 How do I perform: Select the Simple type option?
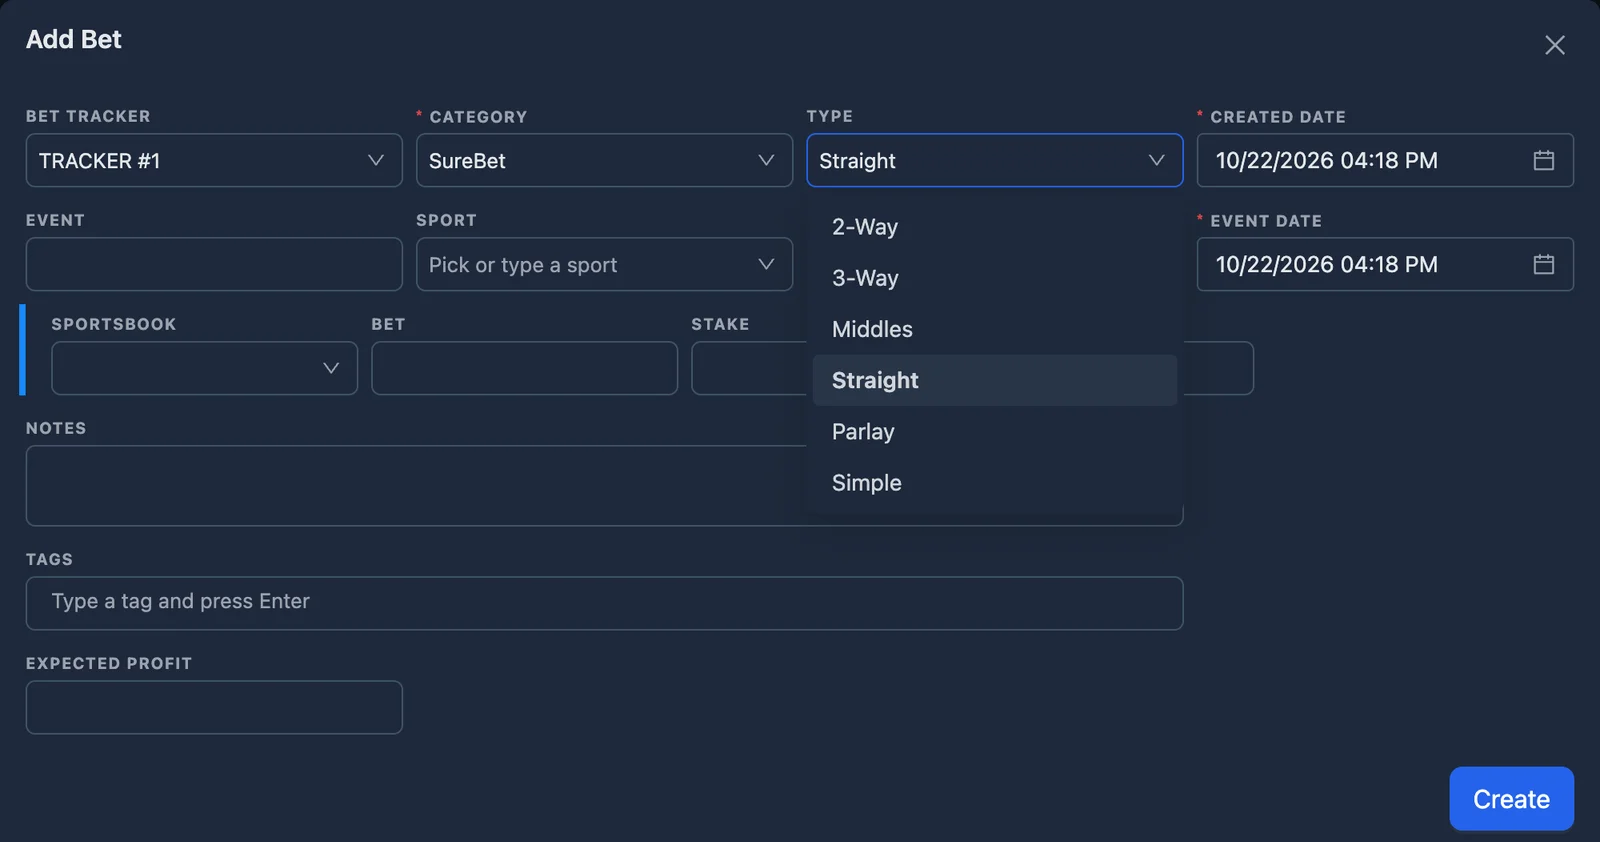(994, 482)
